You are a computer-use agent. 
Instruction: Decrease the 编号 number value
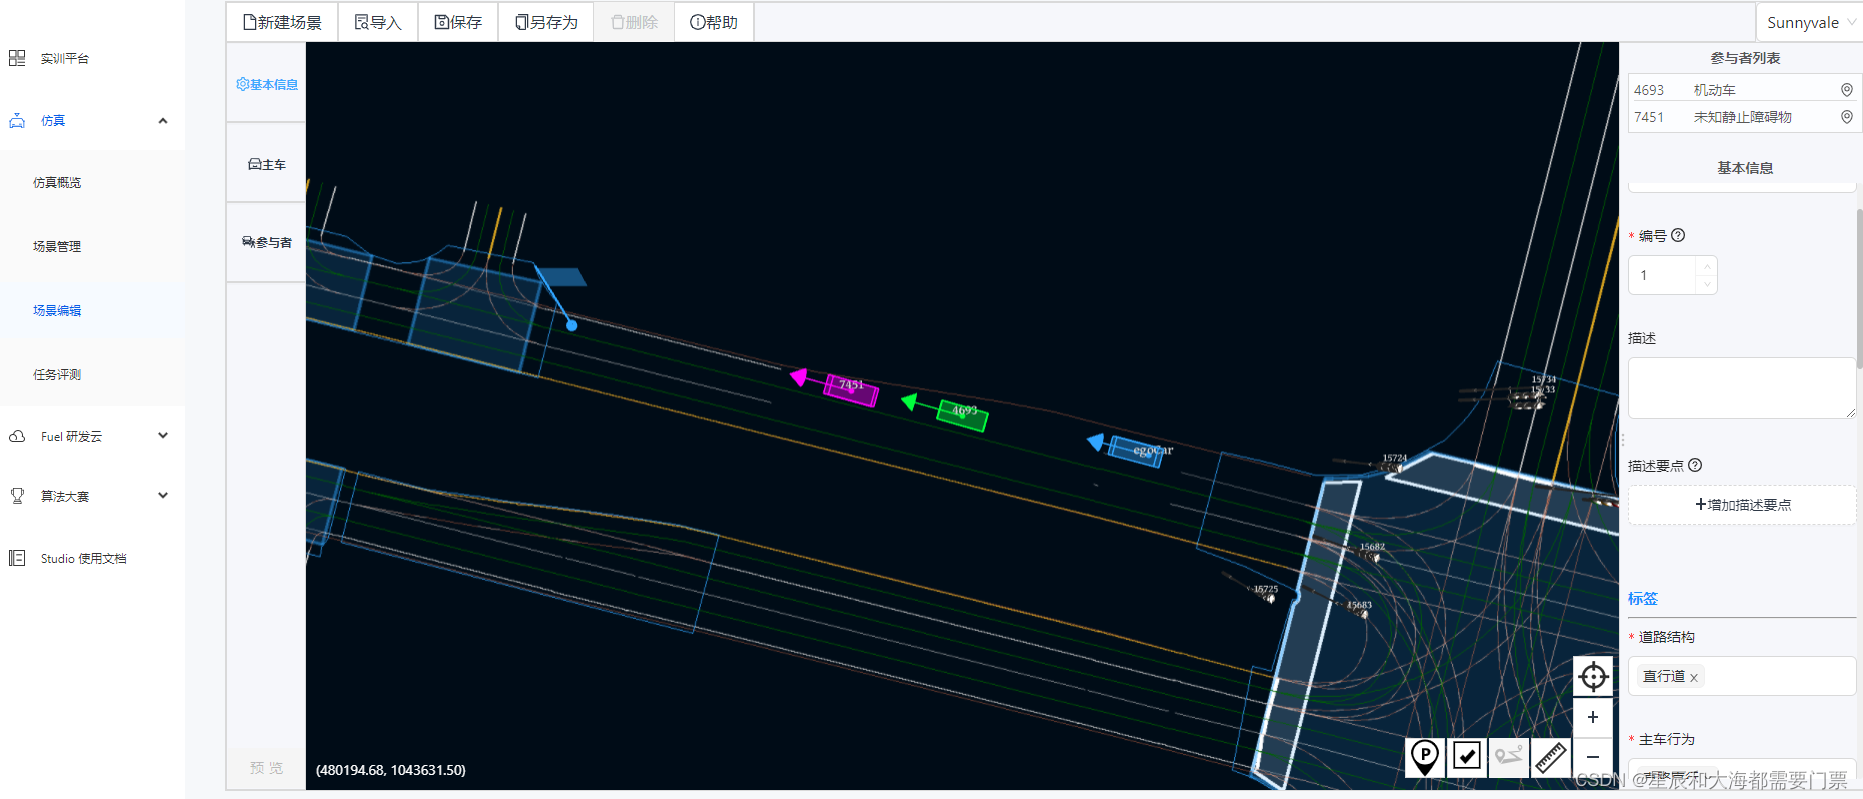coord(1707,284)
